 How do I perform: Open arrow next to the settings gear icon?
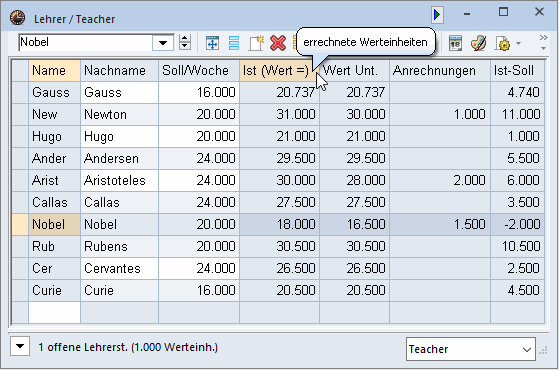click(518, 43)
